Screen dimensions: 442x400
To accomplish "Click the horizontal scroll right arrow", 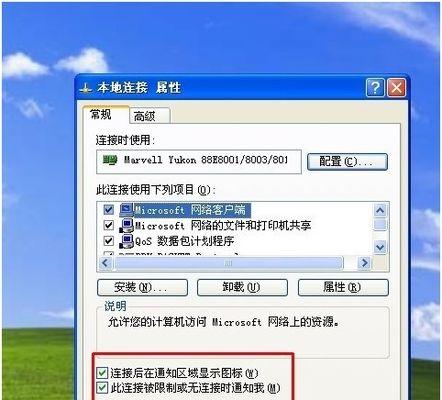I will 364,263.
